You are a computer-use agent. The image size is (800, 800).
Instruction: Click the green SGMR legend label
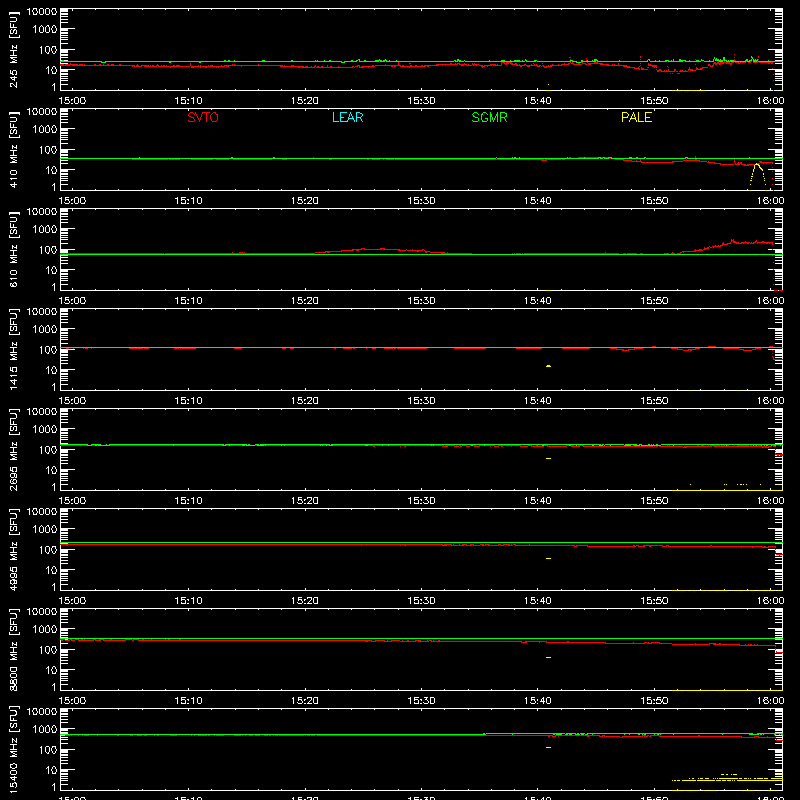pyautogui.click(x=489, y=117)
